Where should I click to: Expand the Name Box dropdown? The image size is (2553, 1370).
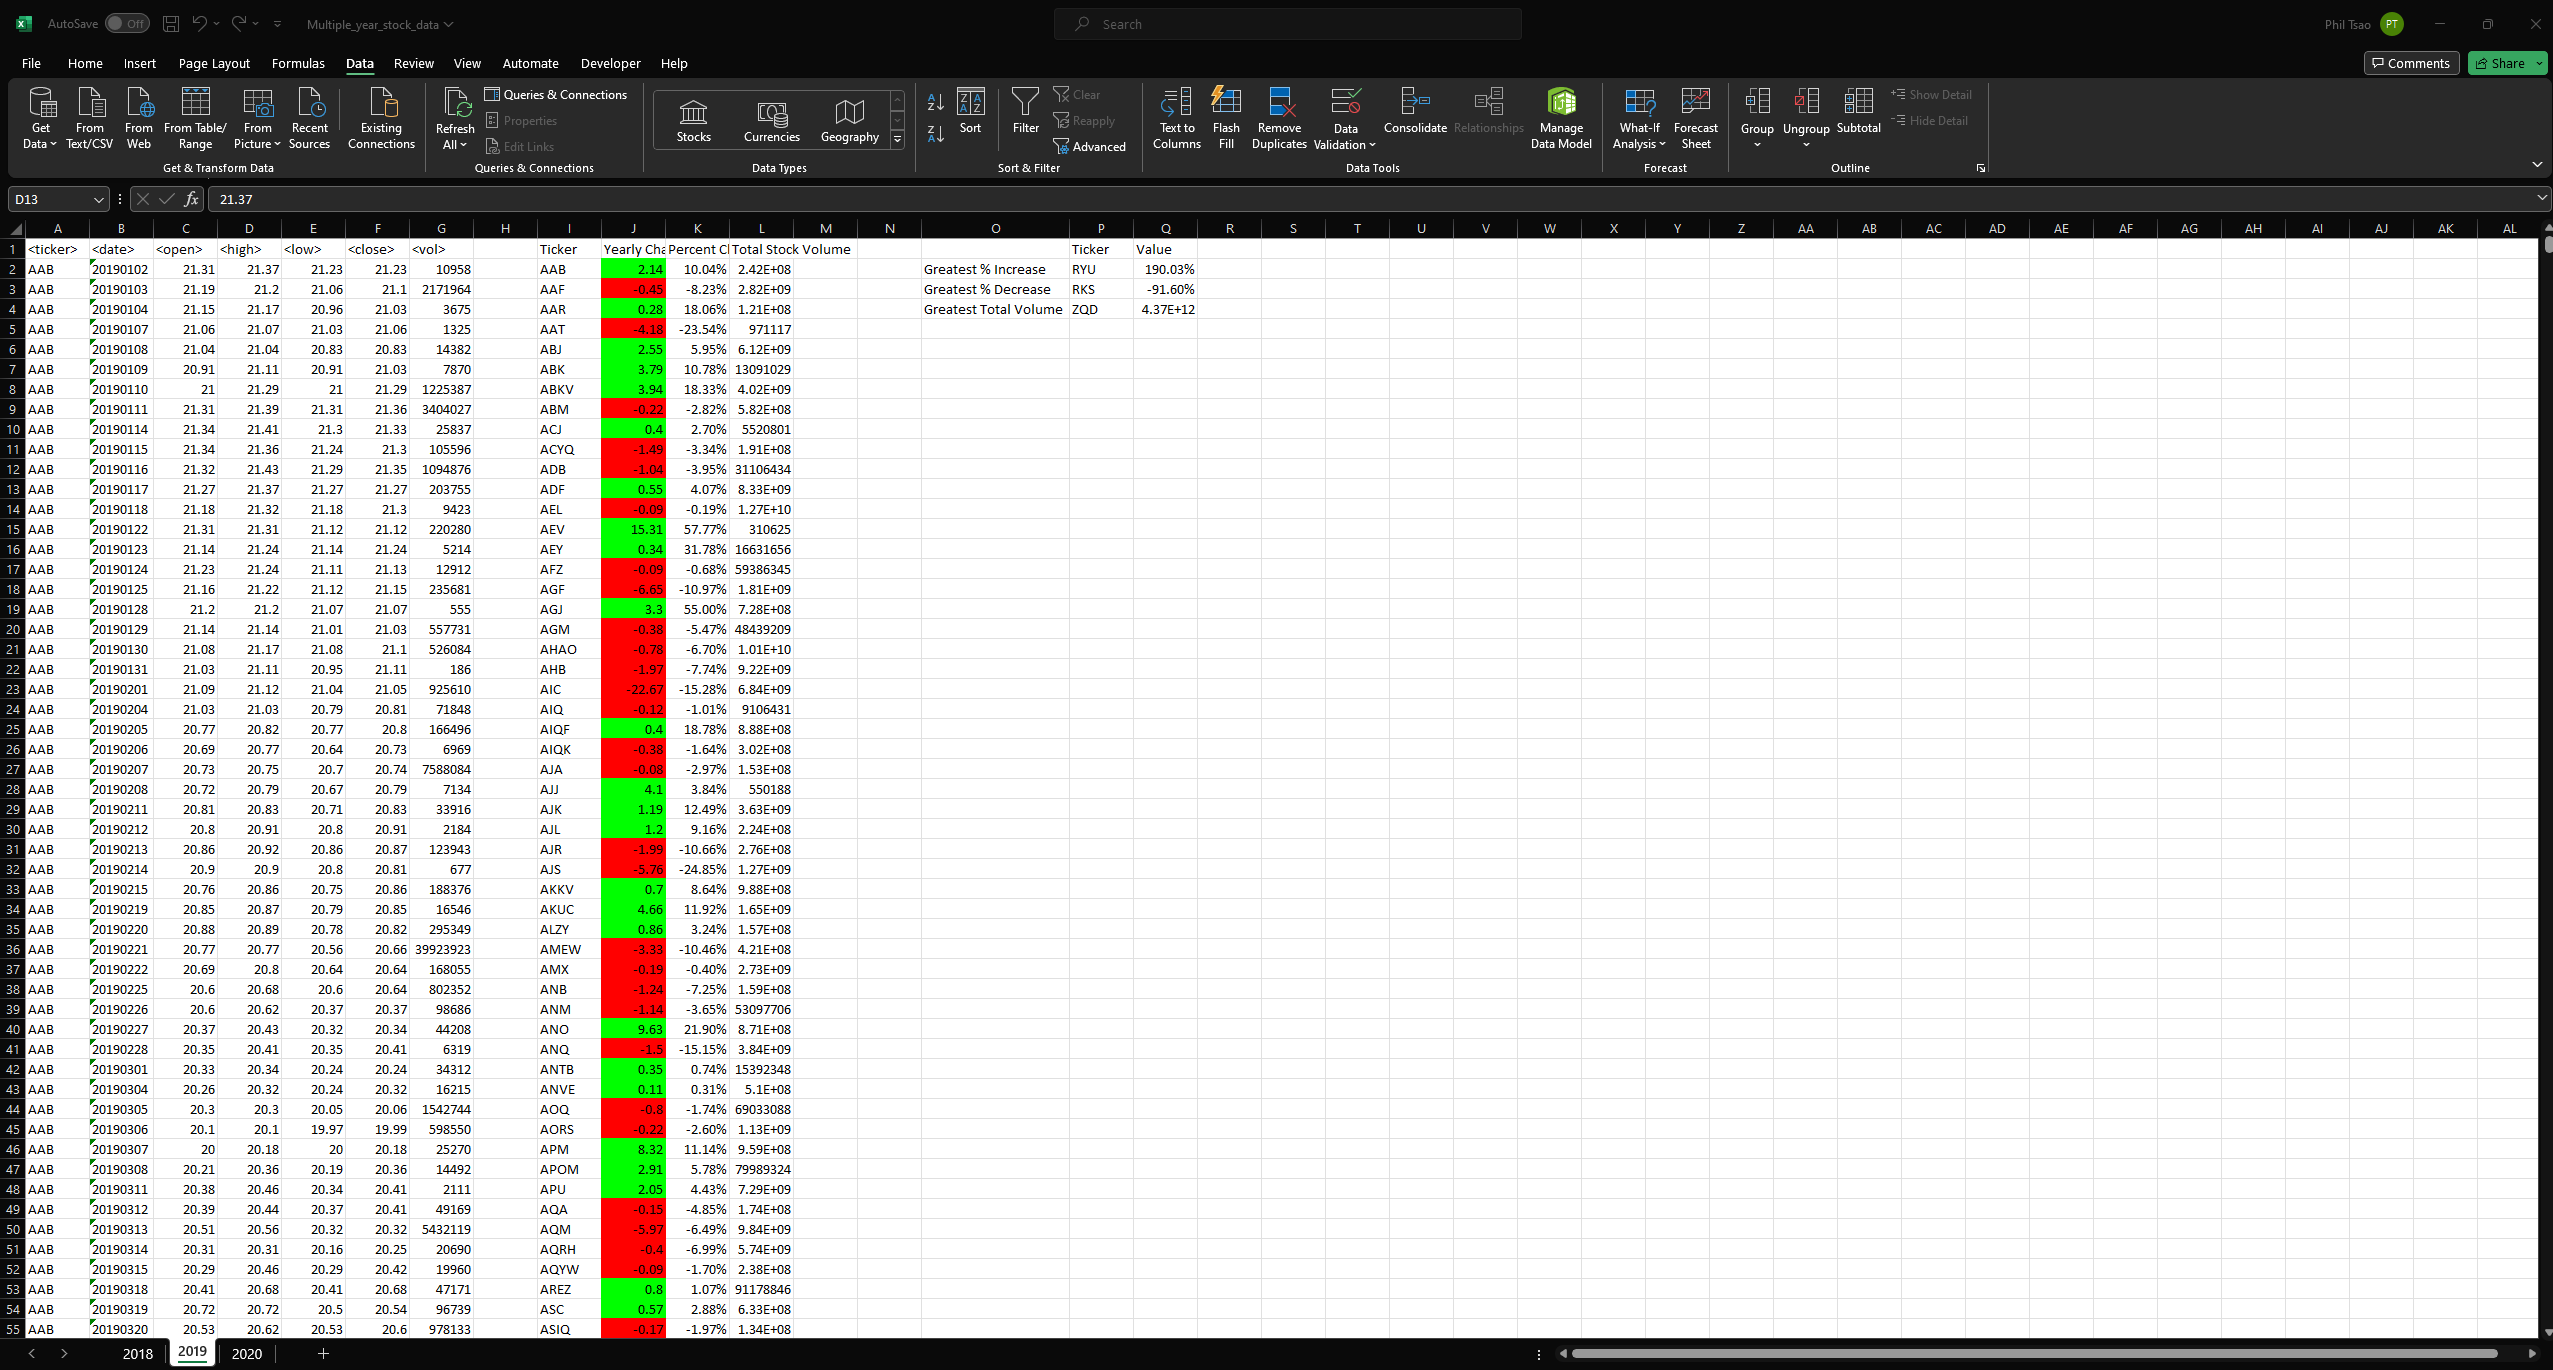[x=98, y=199]
